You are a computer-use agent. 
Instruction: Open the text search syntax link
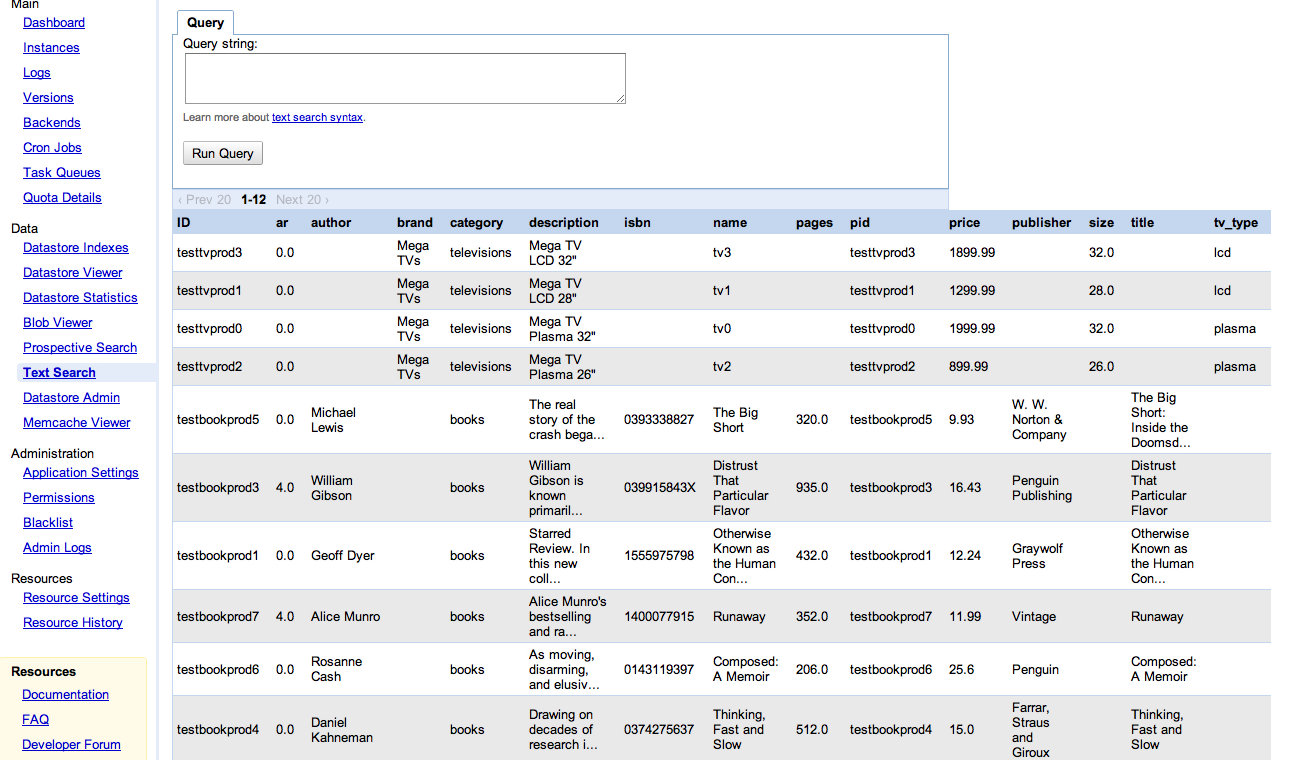[x=317, y=118]
